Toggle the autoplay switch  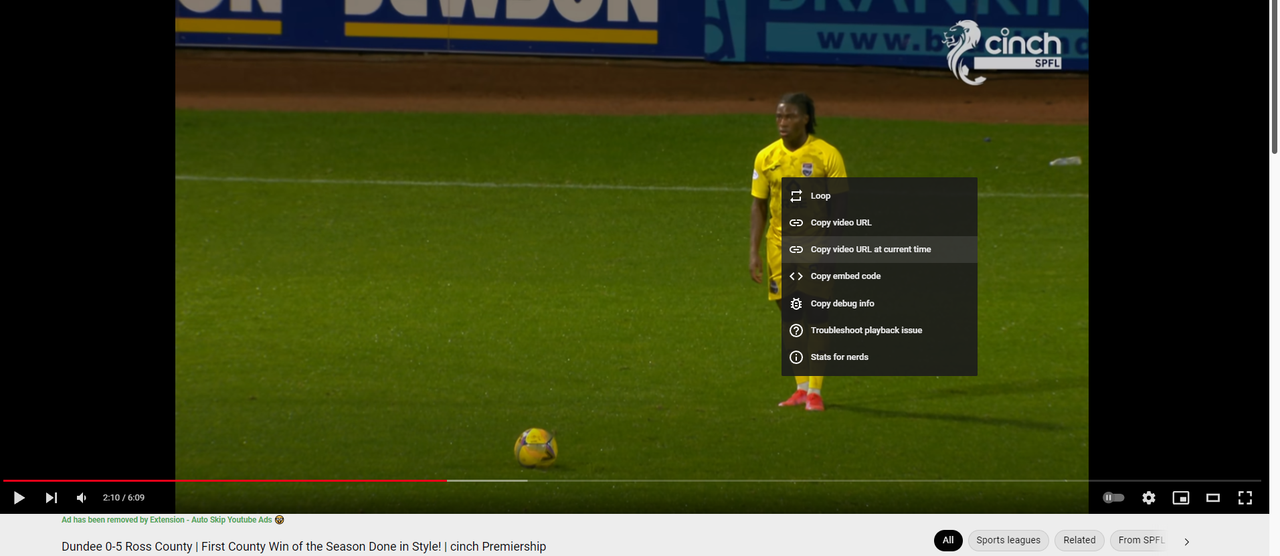coord(1113,497)
